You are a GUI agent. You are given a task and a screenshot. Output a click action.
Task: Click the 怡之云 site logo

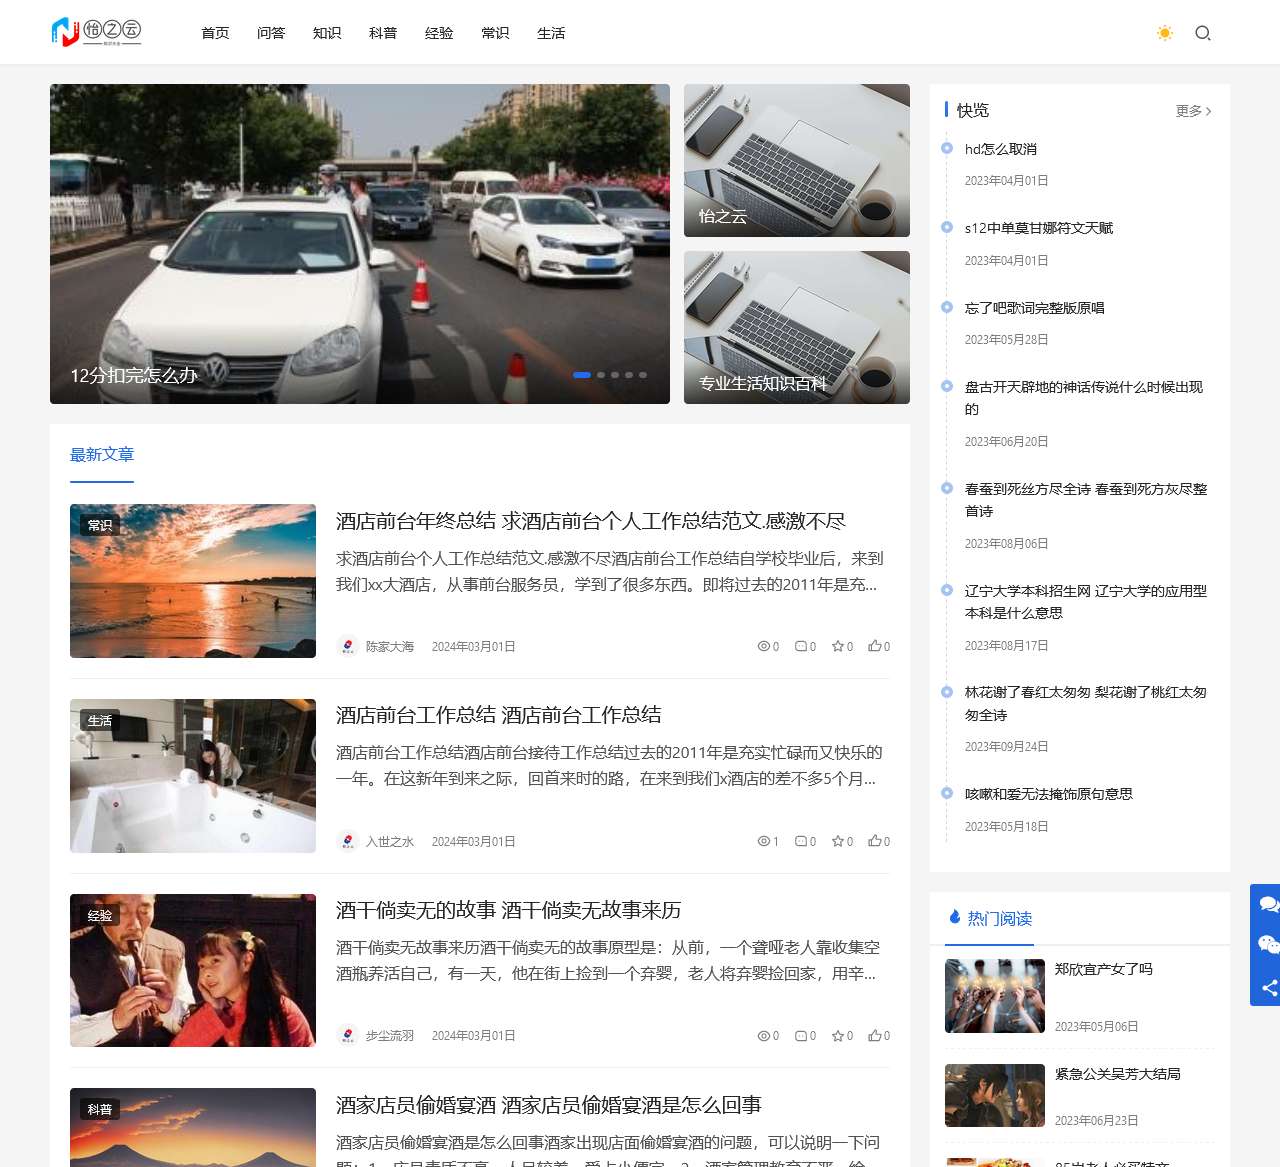[x=96, y=32]
